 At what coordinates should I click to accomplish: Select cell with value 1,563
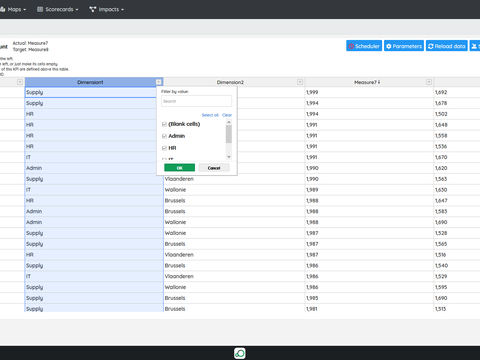tap(457, 179)
